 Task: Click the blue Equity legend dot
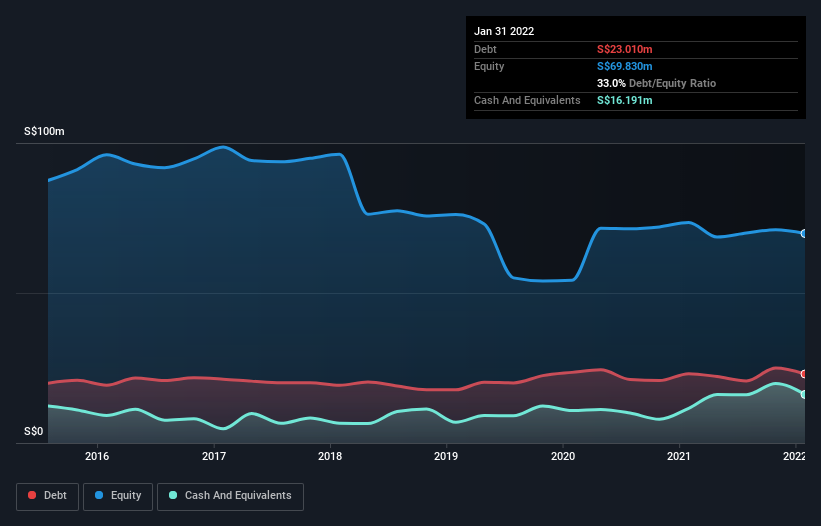tap(99, 495)
